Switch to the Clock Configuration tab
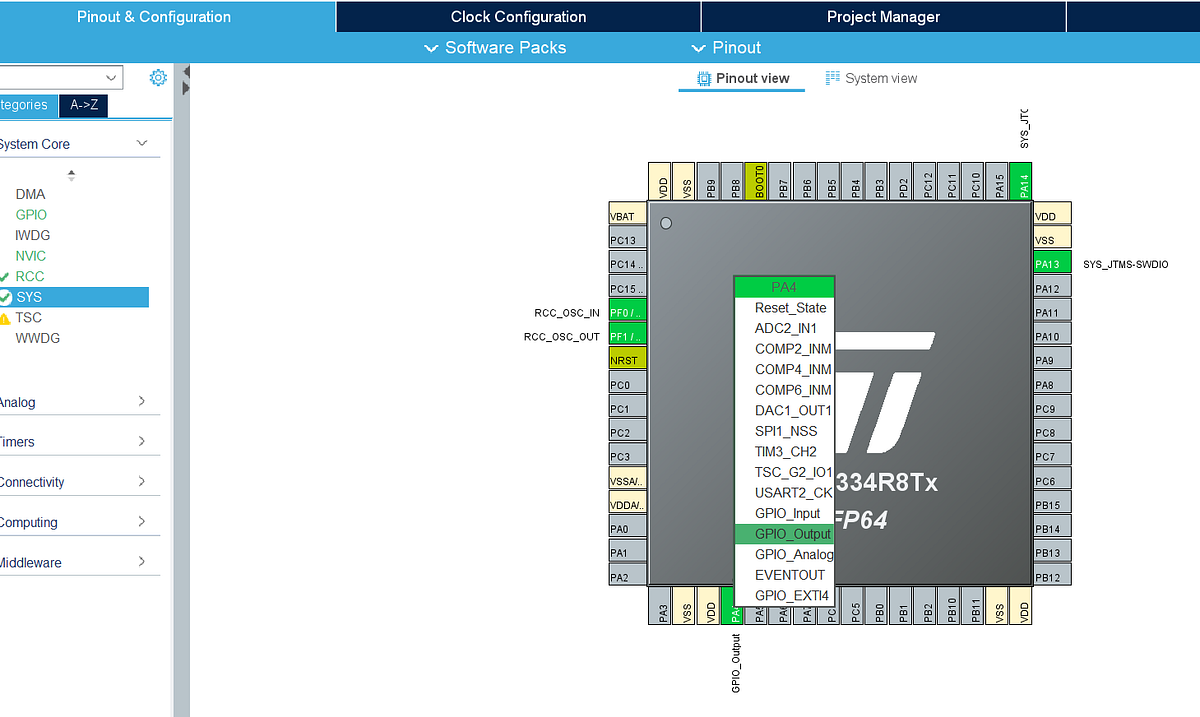1200x717 pixels. [x=517, y=16]
